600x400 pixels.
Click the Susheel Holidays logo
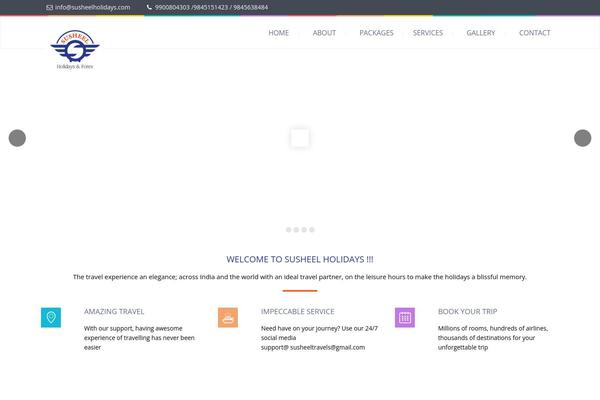tap(75, 49)
